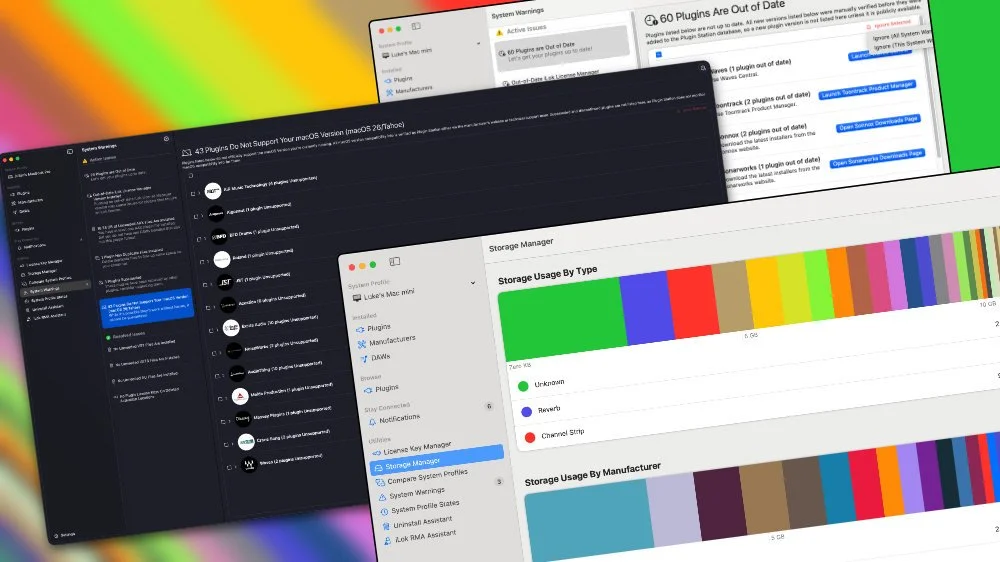Open Compare System Profiles utility
The image size is (1000, 562).
pos(422,477)
